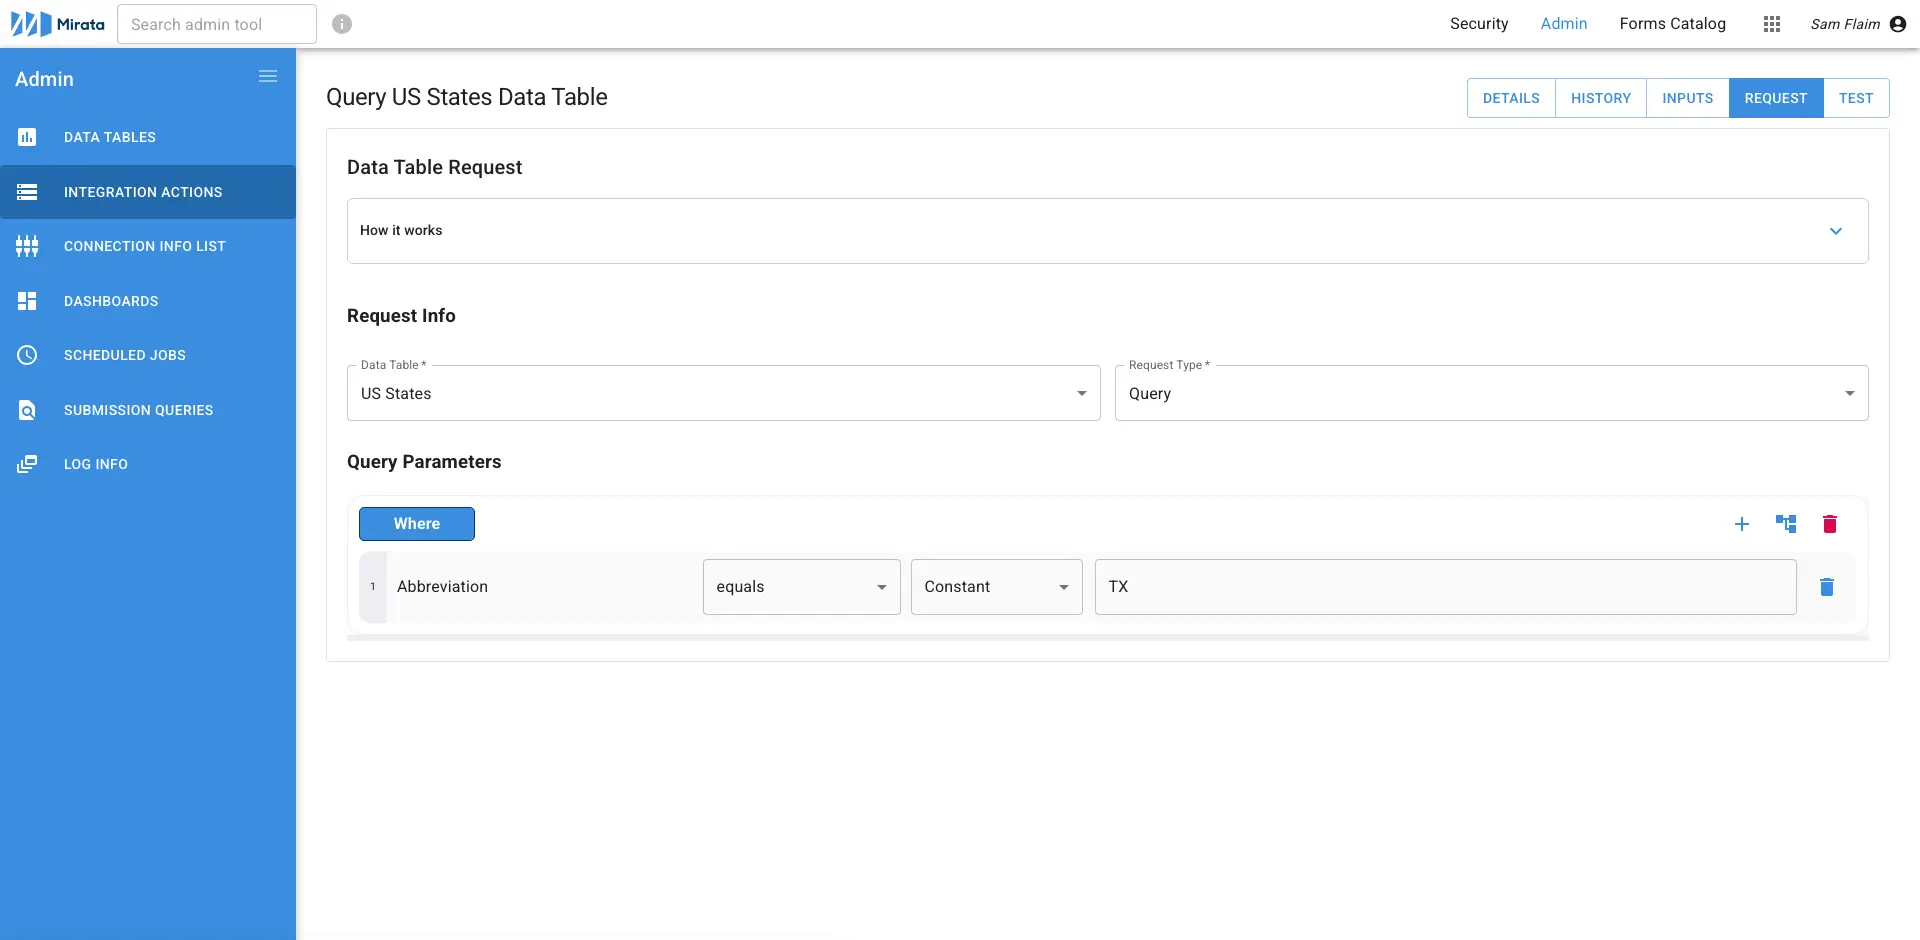Open Log Info using its pages icon

pyautogui.click(x=27, y=463)
